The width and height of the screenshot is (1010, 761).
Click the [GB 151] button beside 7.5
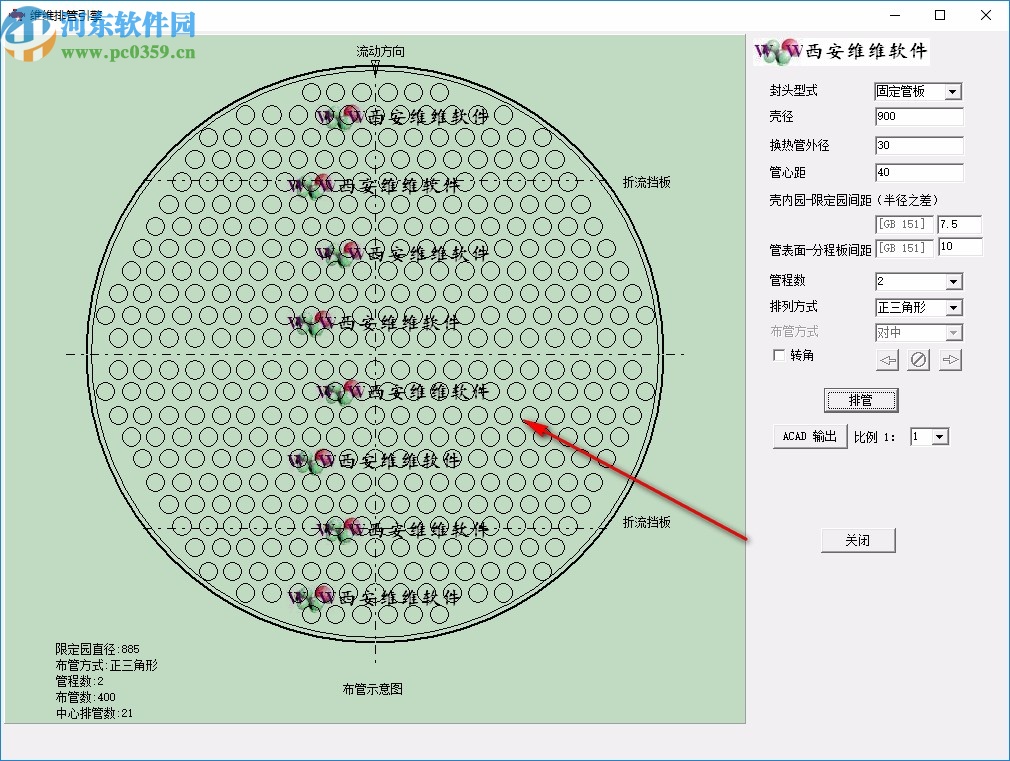pos(903,224)
